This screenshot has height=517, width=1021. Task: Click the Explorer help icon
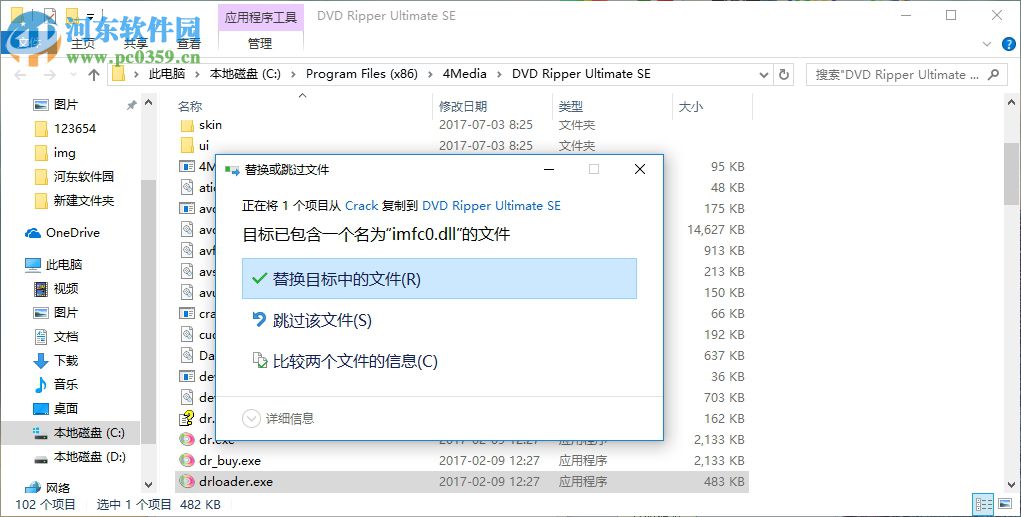pyautogui.click(x=1008, y=44)
